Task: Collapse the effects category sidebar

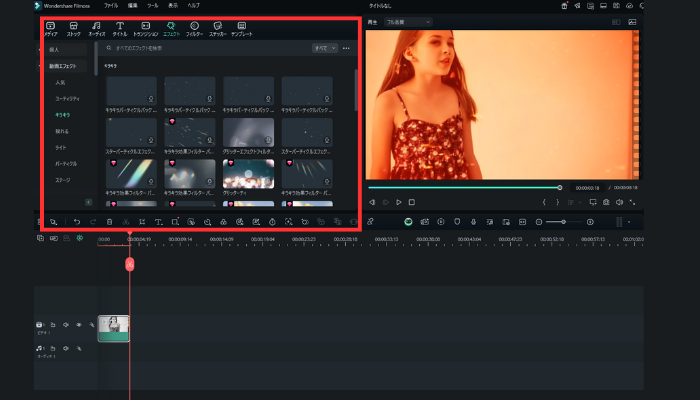Action: (88, 202)
